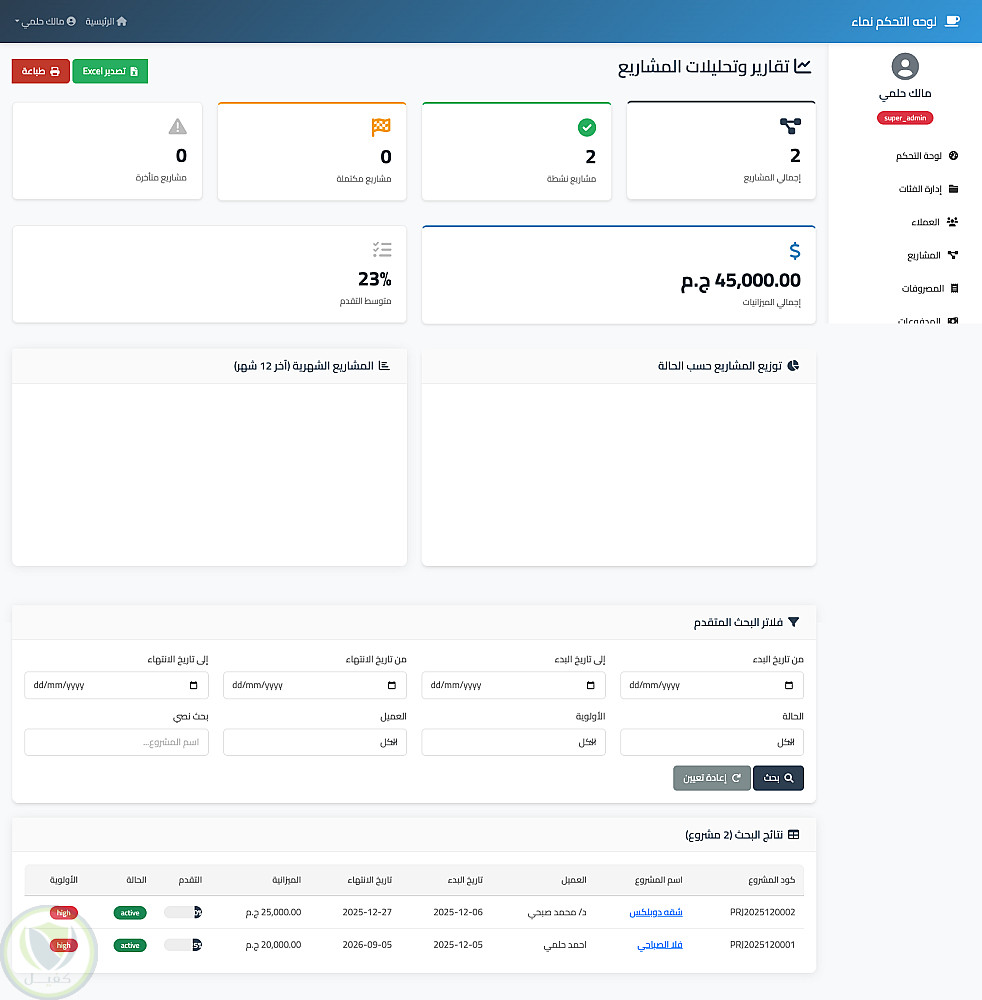
Task: Expand the مالك حلمي user dropdown in header
Action: 45,22
